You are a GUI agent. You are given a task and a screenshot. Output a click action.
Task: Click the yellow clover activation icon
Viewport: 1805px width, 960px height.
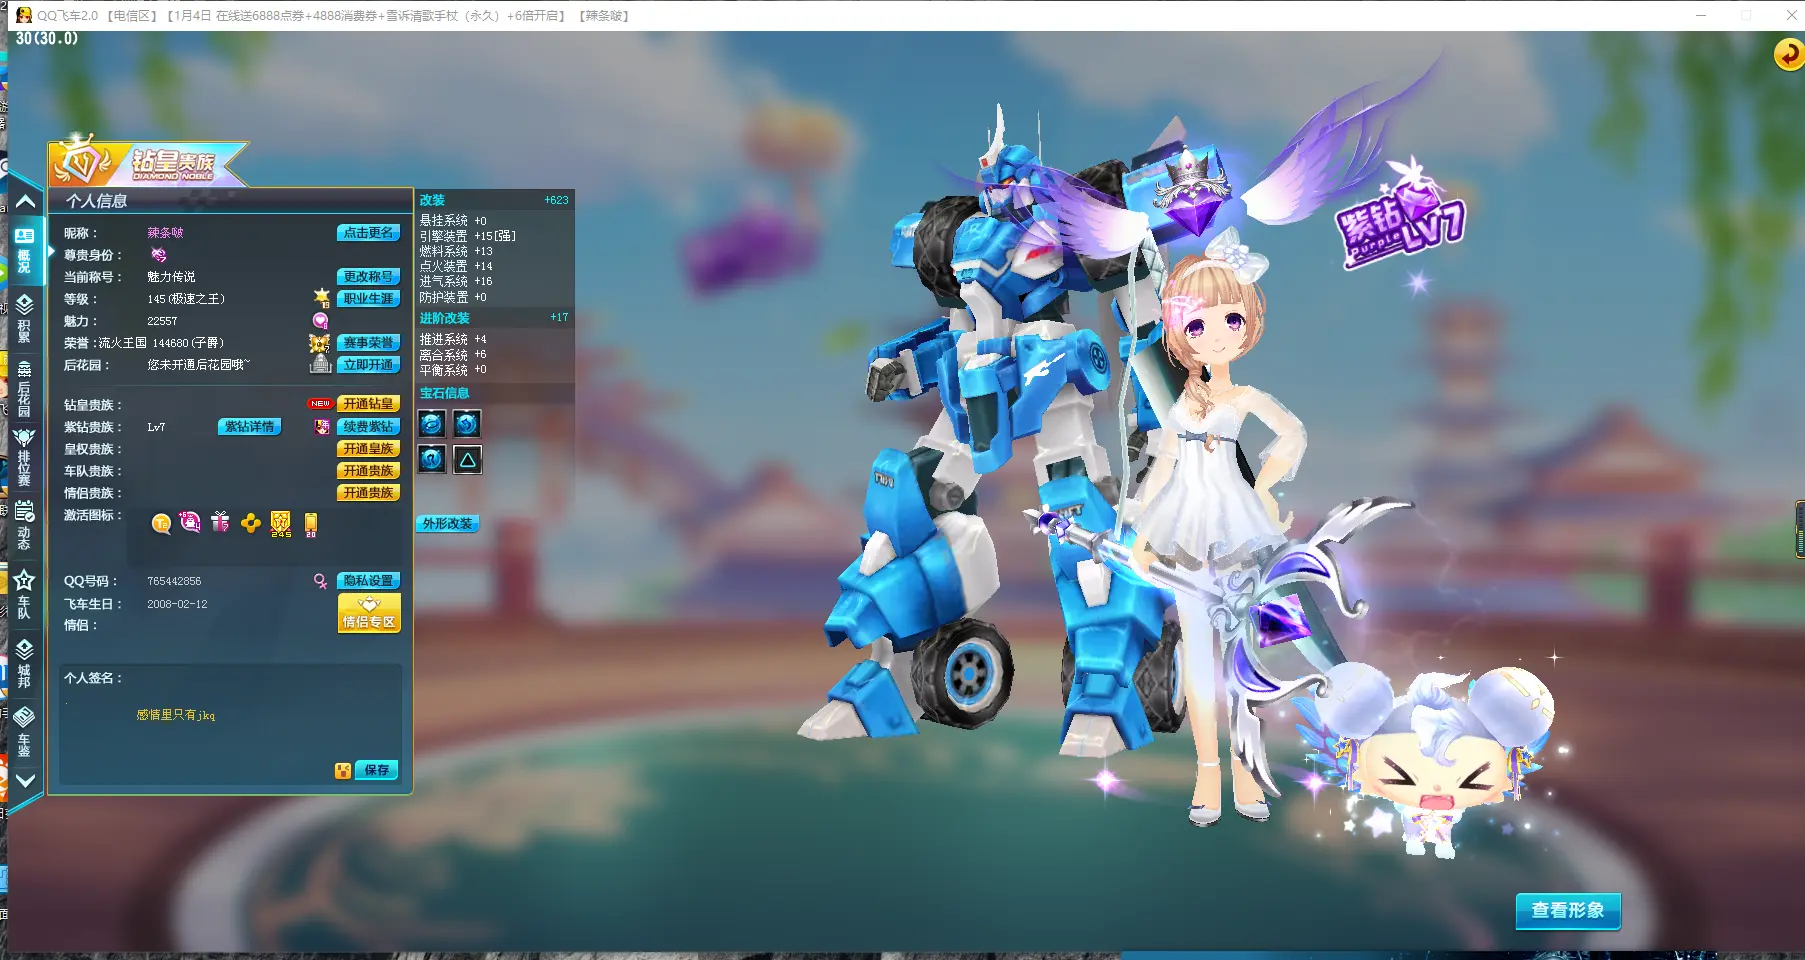[x=250, y=523]
